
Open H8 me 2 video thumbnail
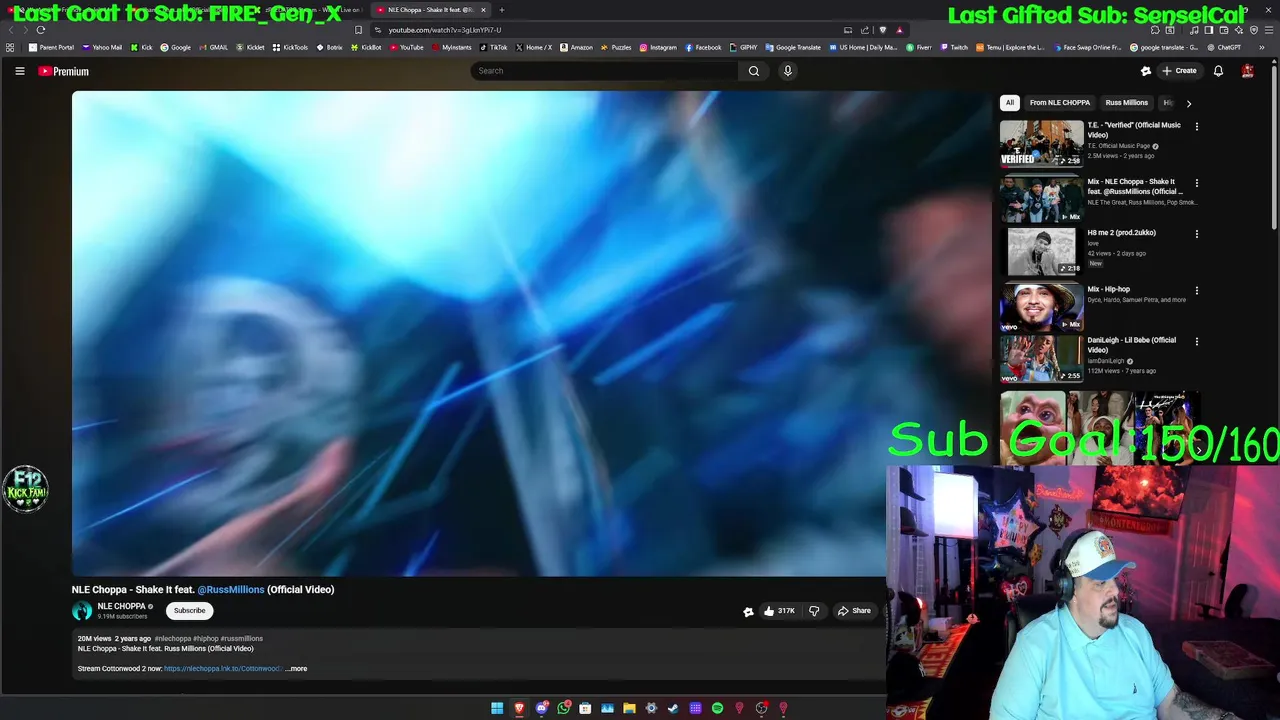[x=1041, y=251]
